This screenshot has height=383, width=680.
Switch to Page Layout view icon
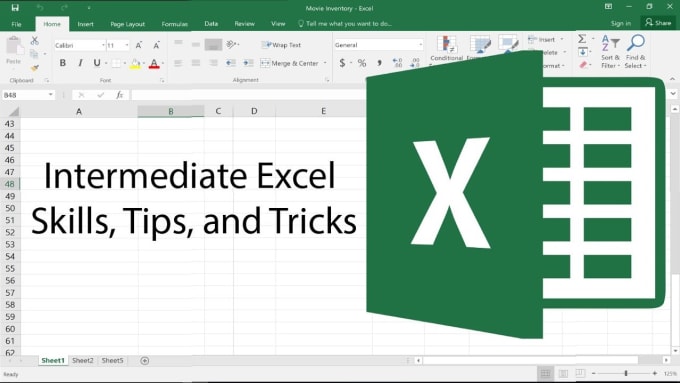click(563, 373)
